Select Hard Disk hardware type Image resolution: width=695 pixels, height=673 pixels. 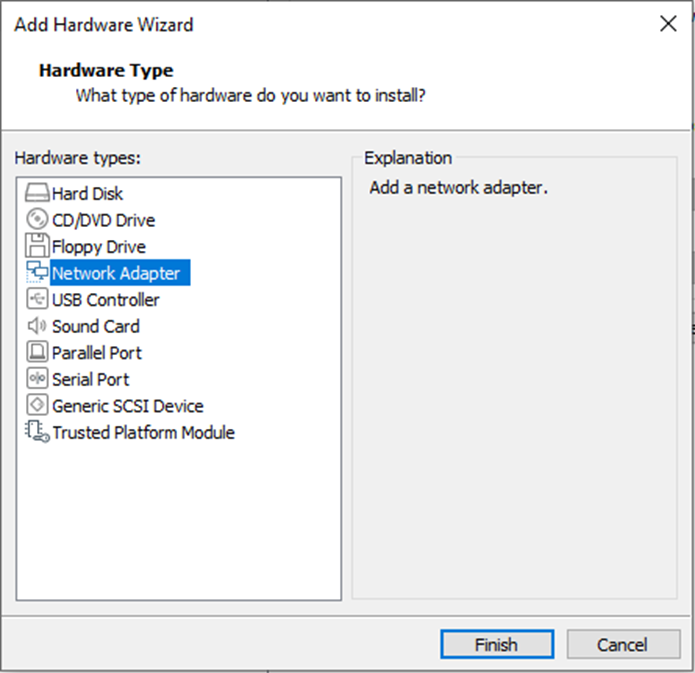pos(87,194)
